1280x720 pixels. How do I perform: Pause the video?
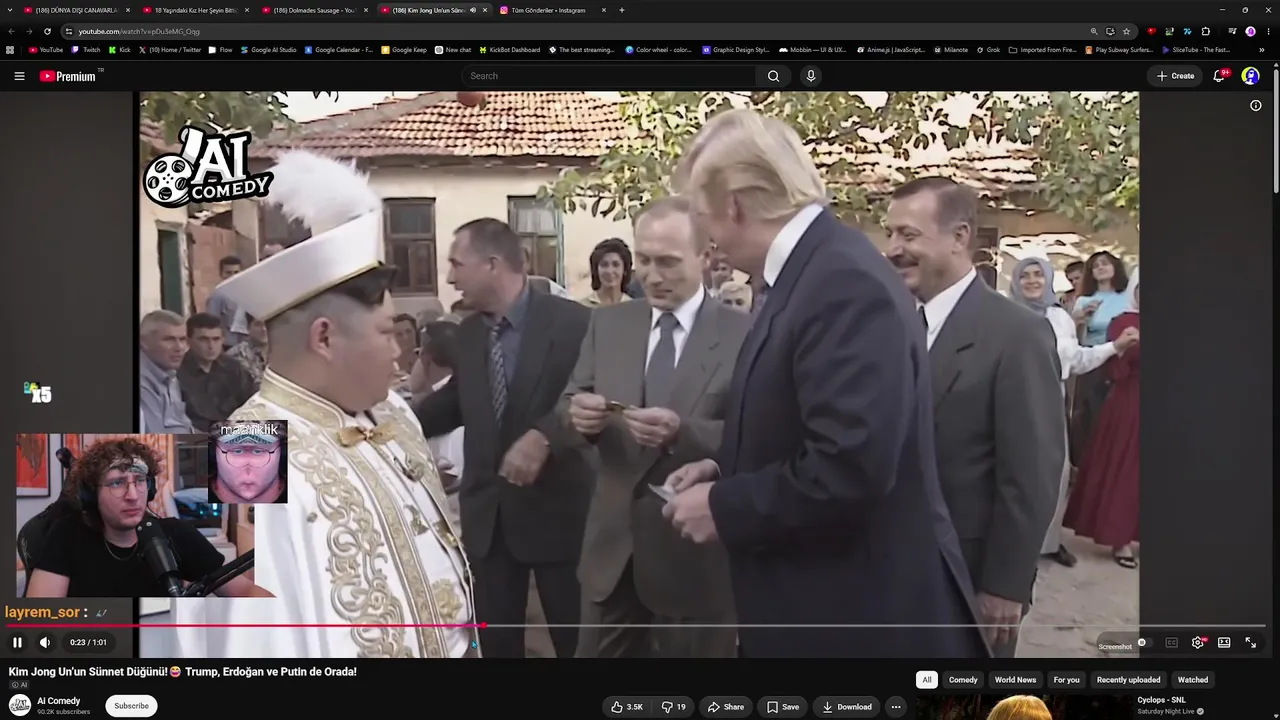(x=17, y=642)
